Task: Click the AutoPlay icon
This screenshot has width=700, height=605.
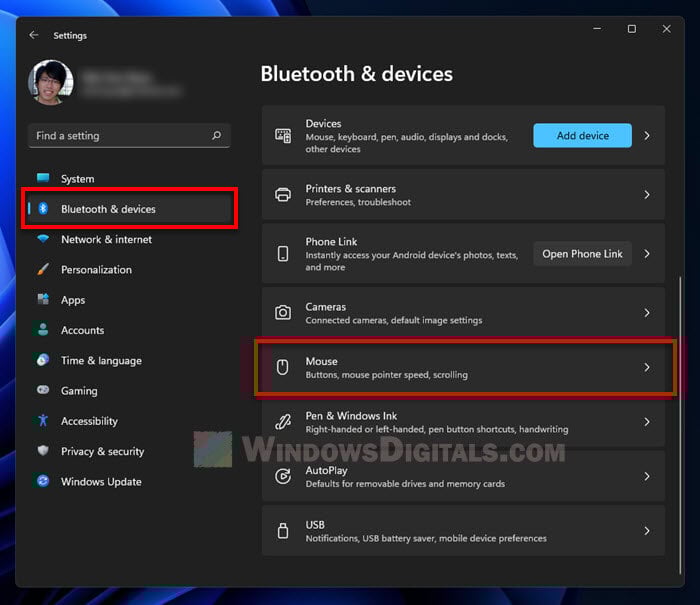Action: [283, 476]
